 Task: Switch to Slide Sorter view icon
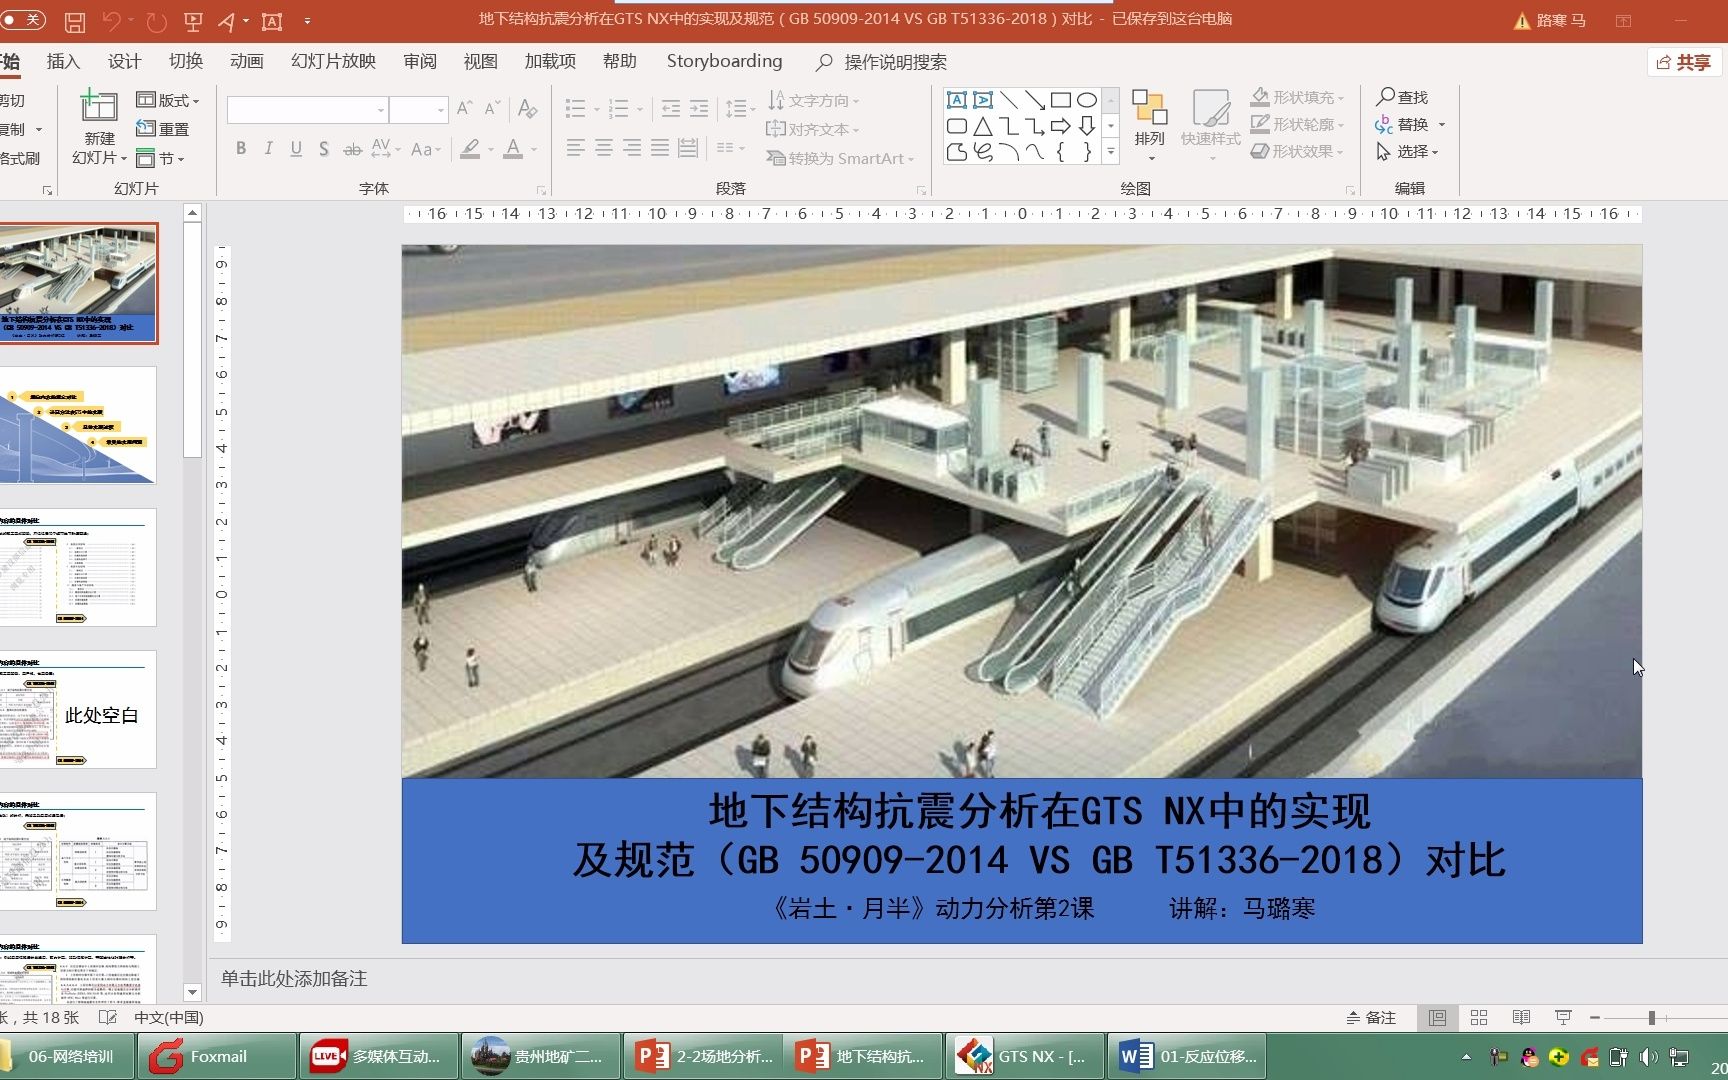[1479, 1018]
